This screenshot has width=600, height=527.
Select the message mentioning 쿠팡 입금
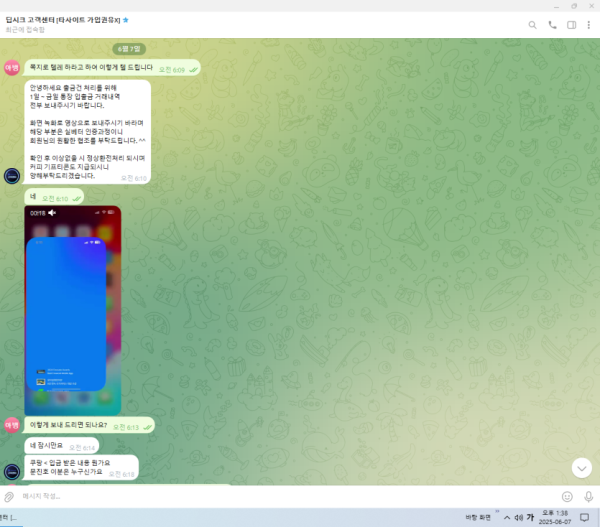coord(81,467)
